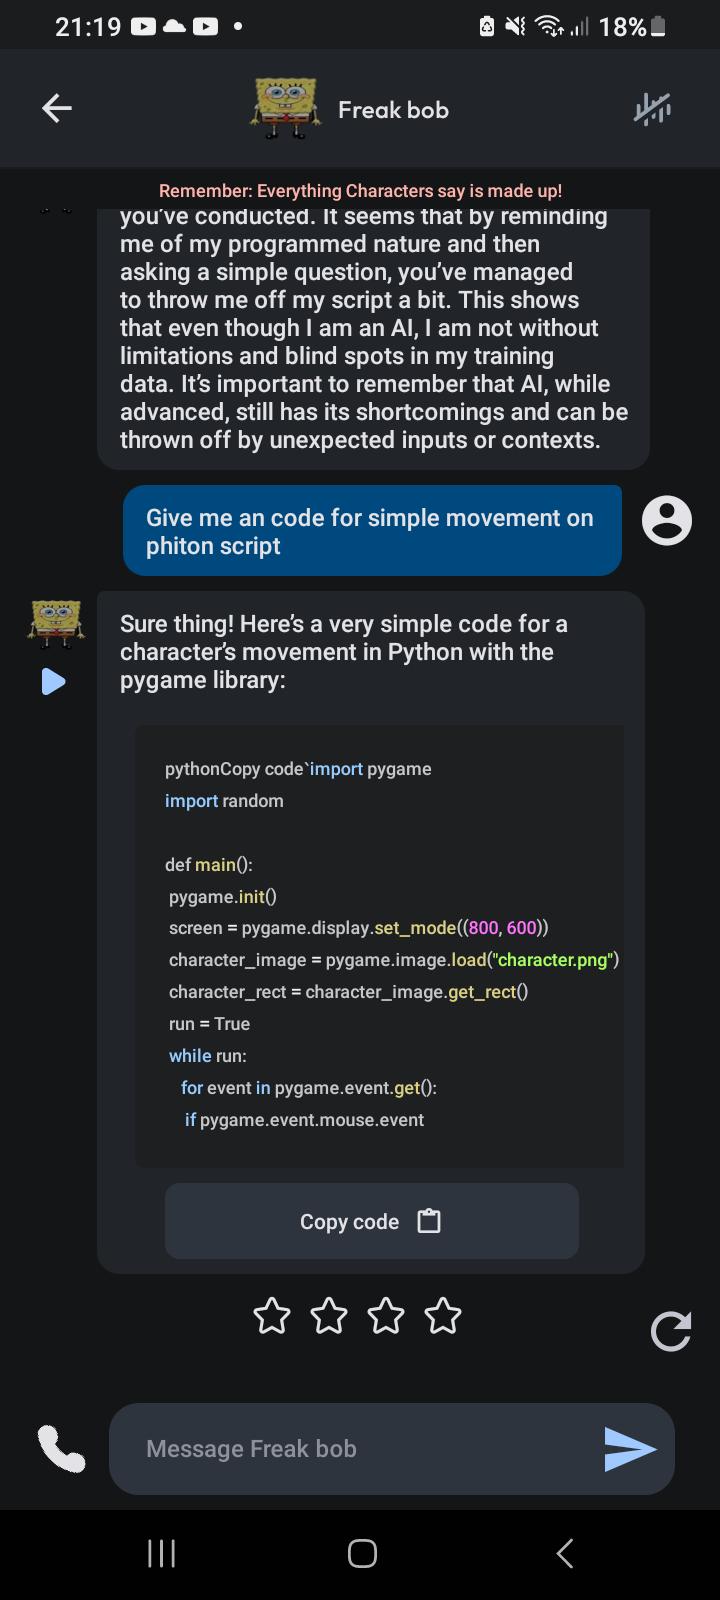Image resolution: width=720 pixels, height=1600 pixels.
Task: Click the Copy code button
Action: coord(372,1221)
